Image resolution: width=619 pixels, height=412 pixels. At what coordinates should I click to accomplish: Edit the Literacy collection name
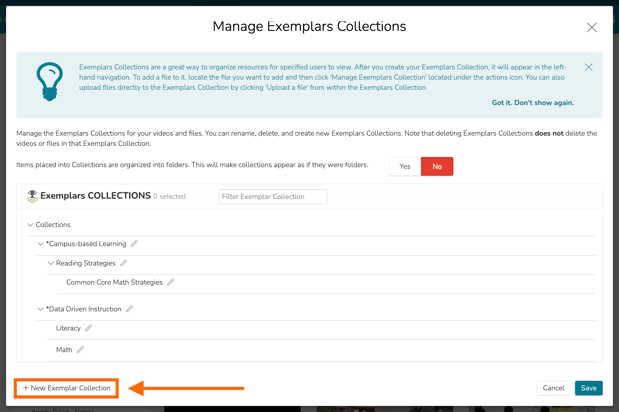click(89, 328)
